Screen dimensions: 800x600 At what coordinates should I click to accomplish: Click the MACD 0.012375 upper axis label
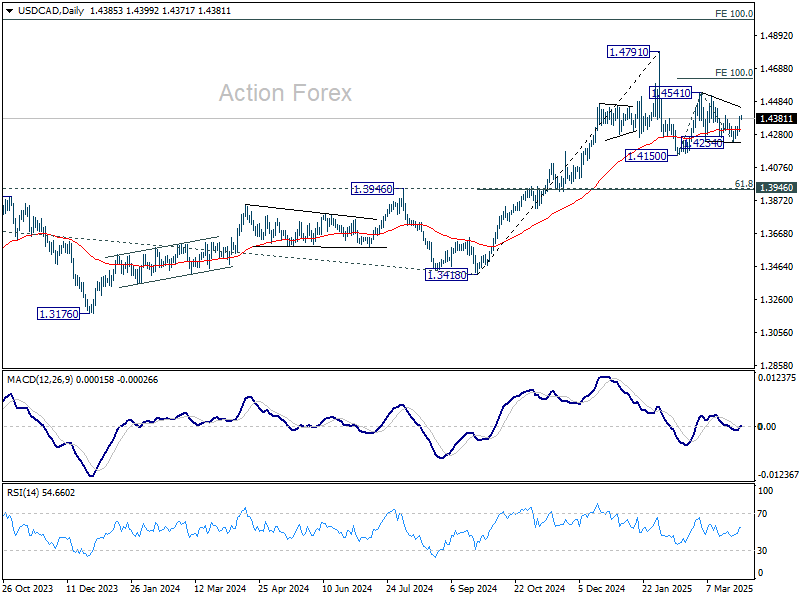pyautogui.click(x=777, y=378)
